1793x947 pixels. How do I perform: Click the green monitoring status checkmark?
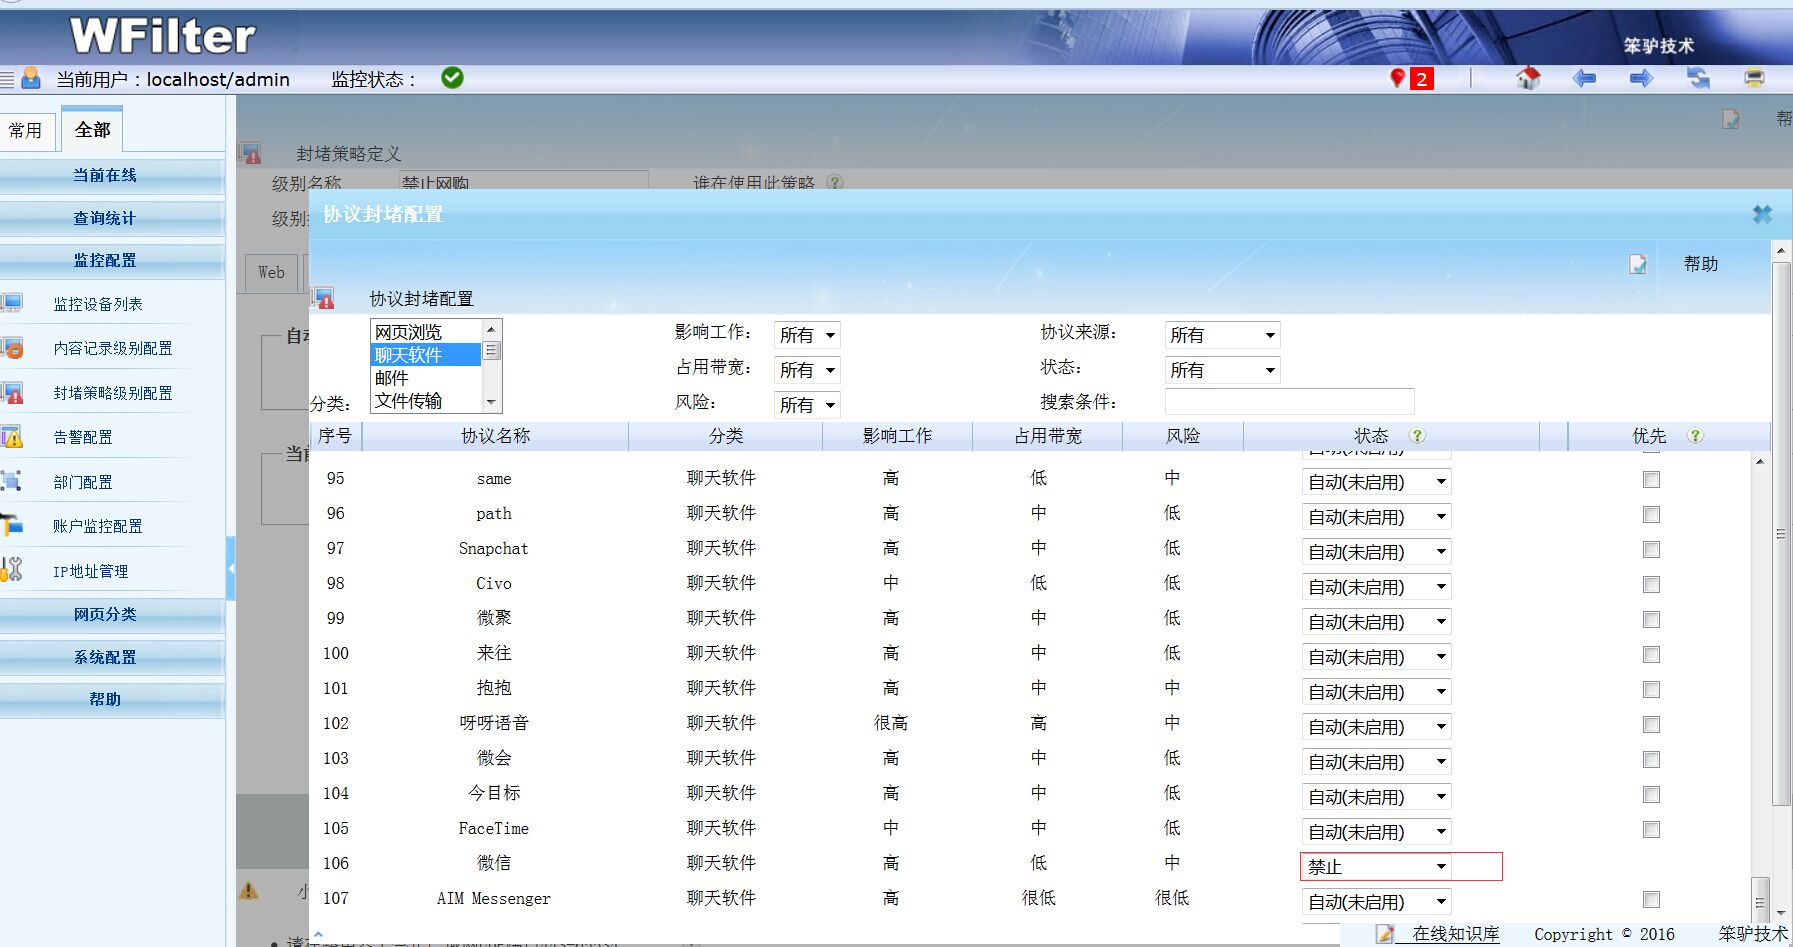click(452, 78)
